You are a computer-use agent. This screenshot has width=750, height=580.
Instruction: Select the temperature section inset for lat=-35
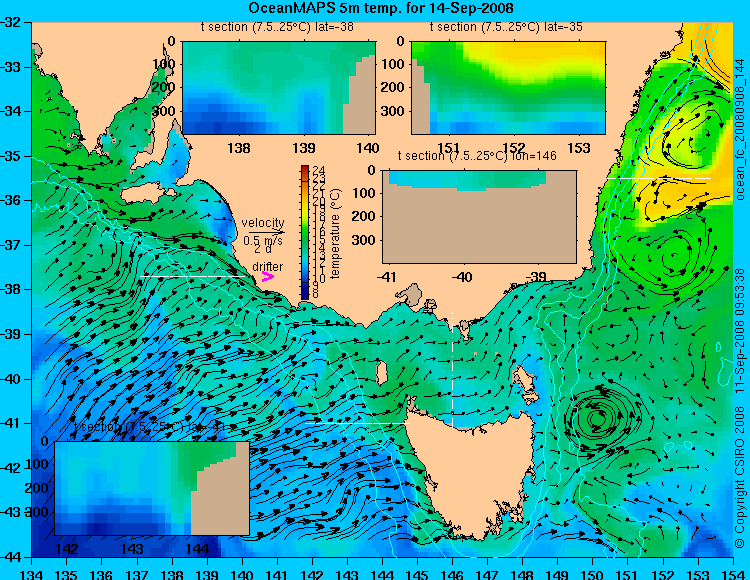[508, 88]
